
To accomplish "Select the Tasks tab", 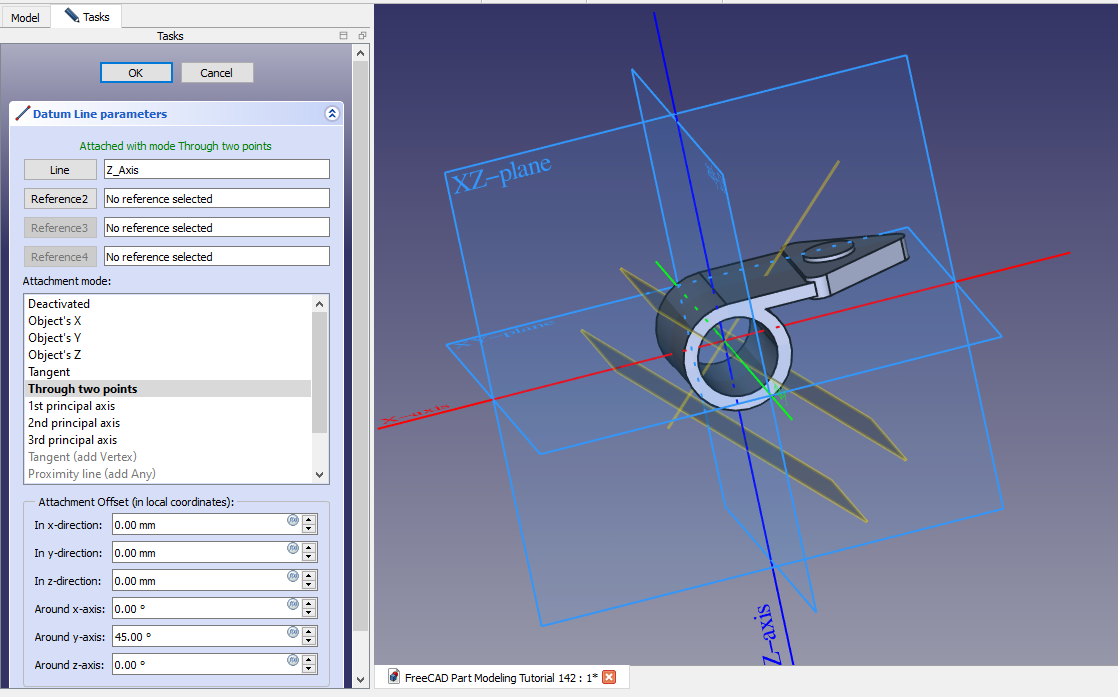I will 87,16.
